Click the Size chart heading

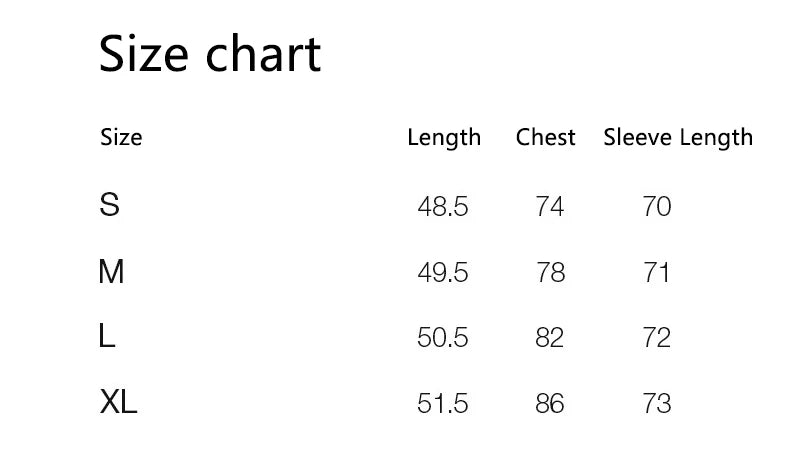click(210, 54)
